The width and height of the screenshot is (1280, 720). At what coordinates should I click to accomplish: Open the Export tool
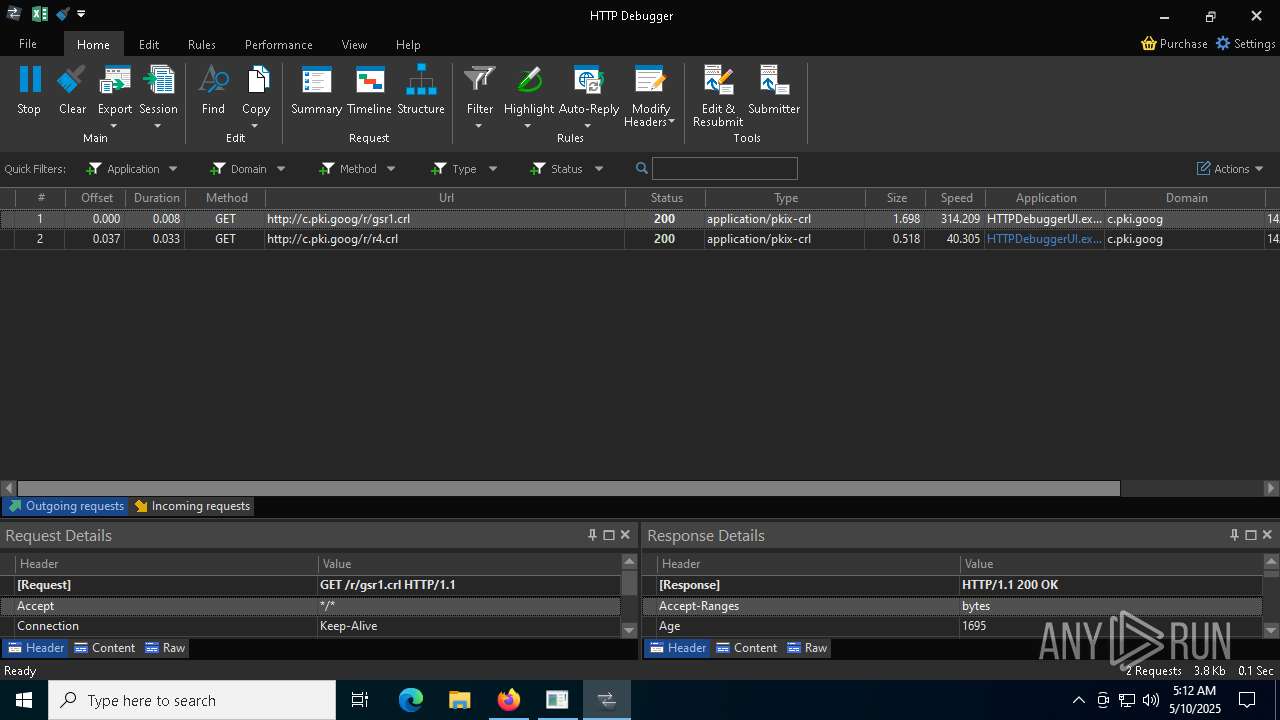coord(115,90)
